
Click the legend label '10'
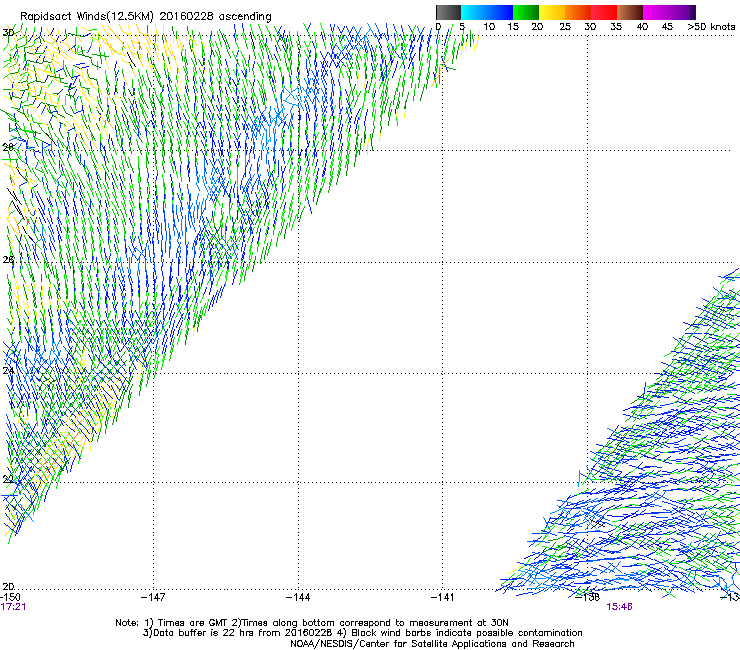click(489, 26)
